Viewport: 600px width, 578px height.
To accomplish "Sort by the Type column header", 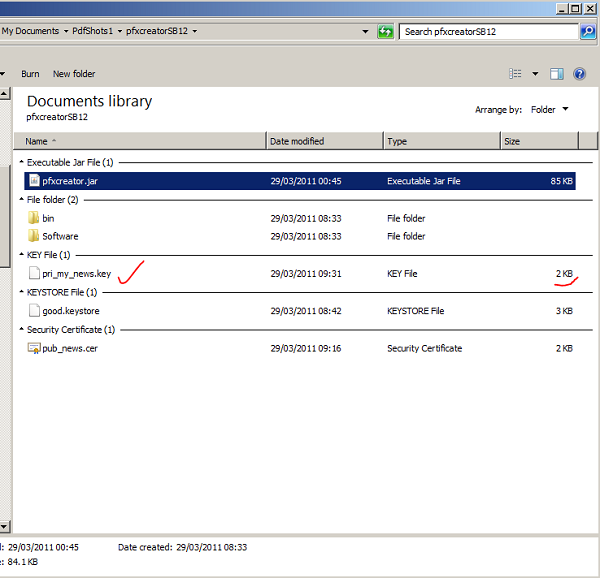I will point(442,141).
